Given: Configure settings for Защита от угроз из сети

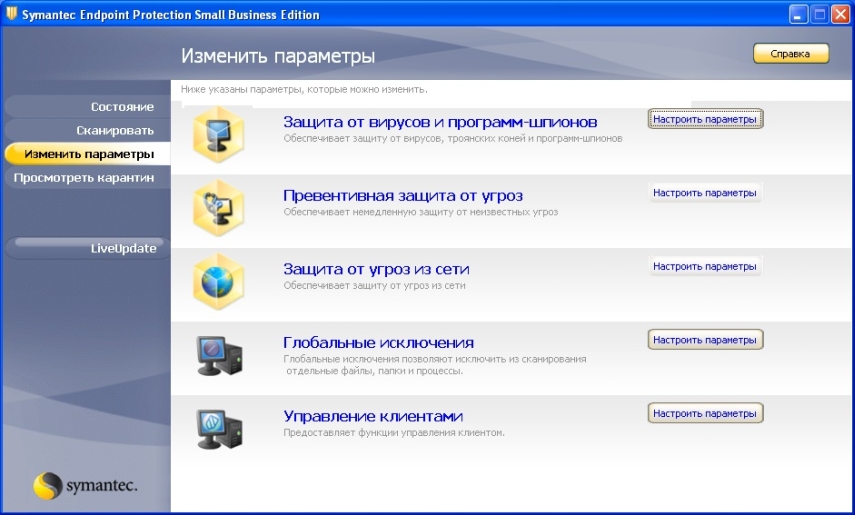Looking at the screenshot, I should [705, 266].
